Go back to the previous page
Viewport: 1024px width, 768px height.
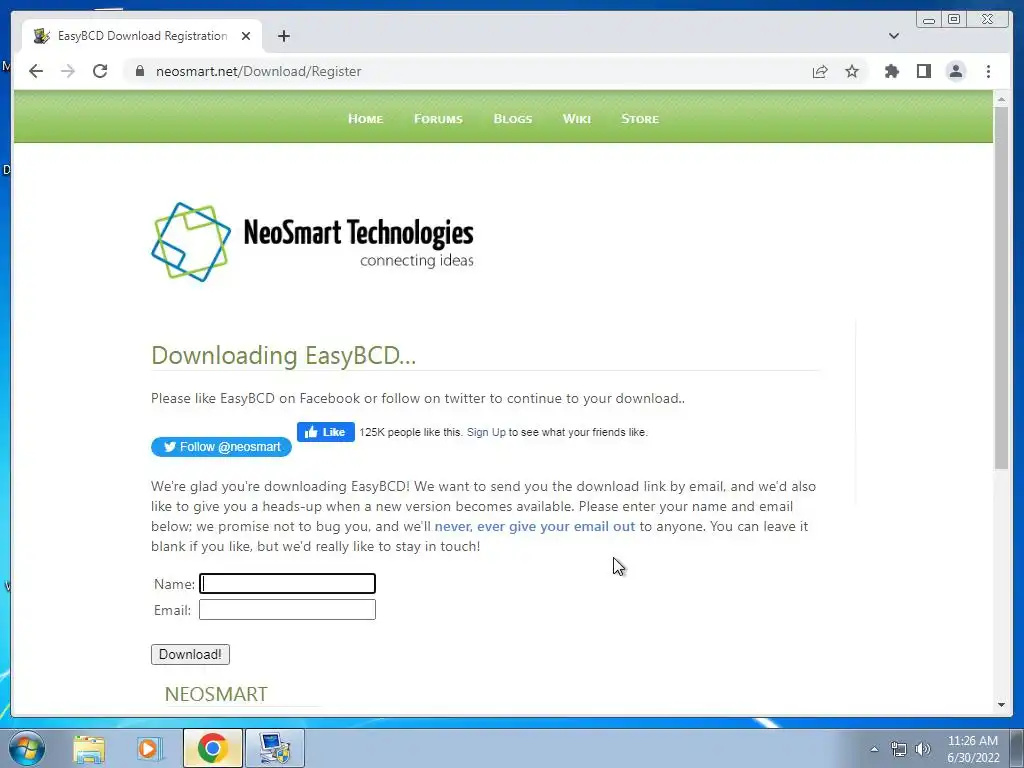(36, 71)
